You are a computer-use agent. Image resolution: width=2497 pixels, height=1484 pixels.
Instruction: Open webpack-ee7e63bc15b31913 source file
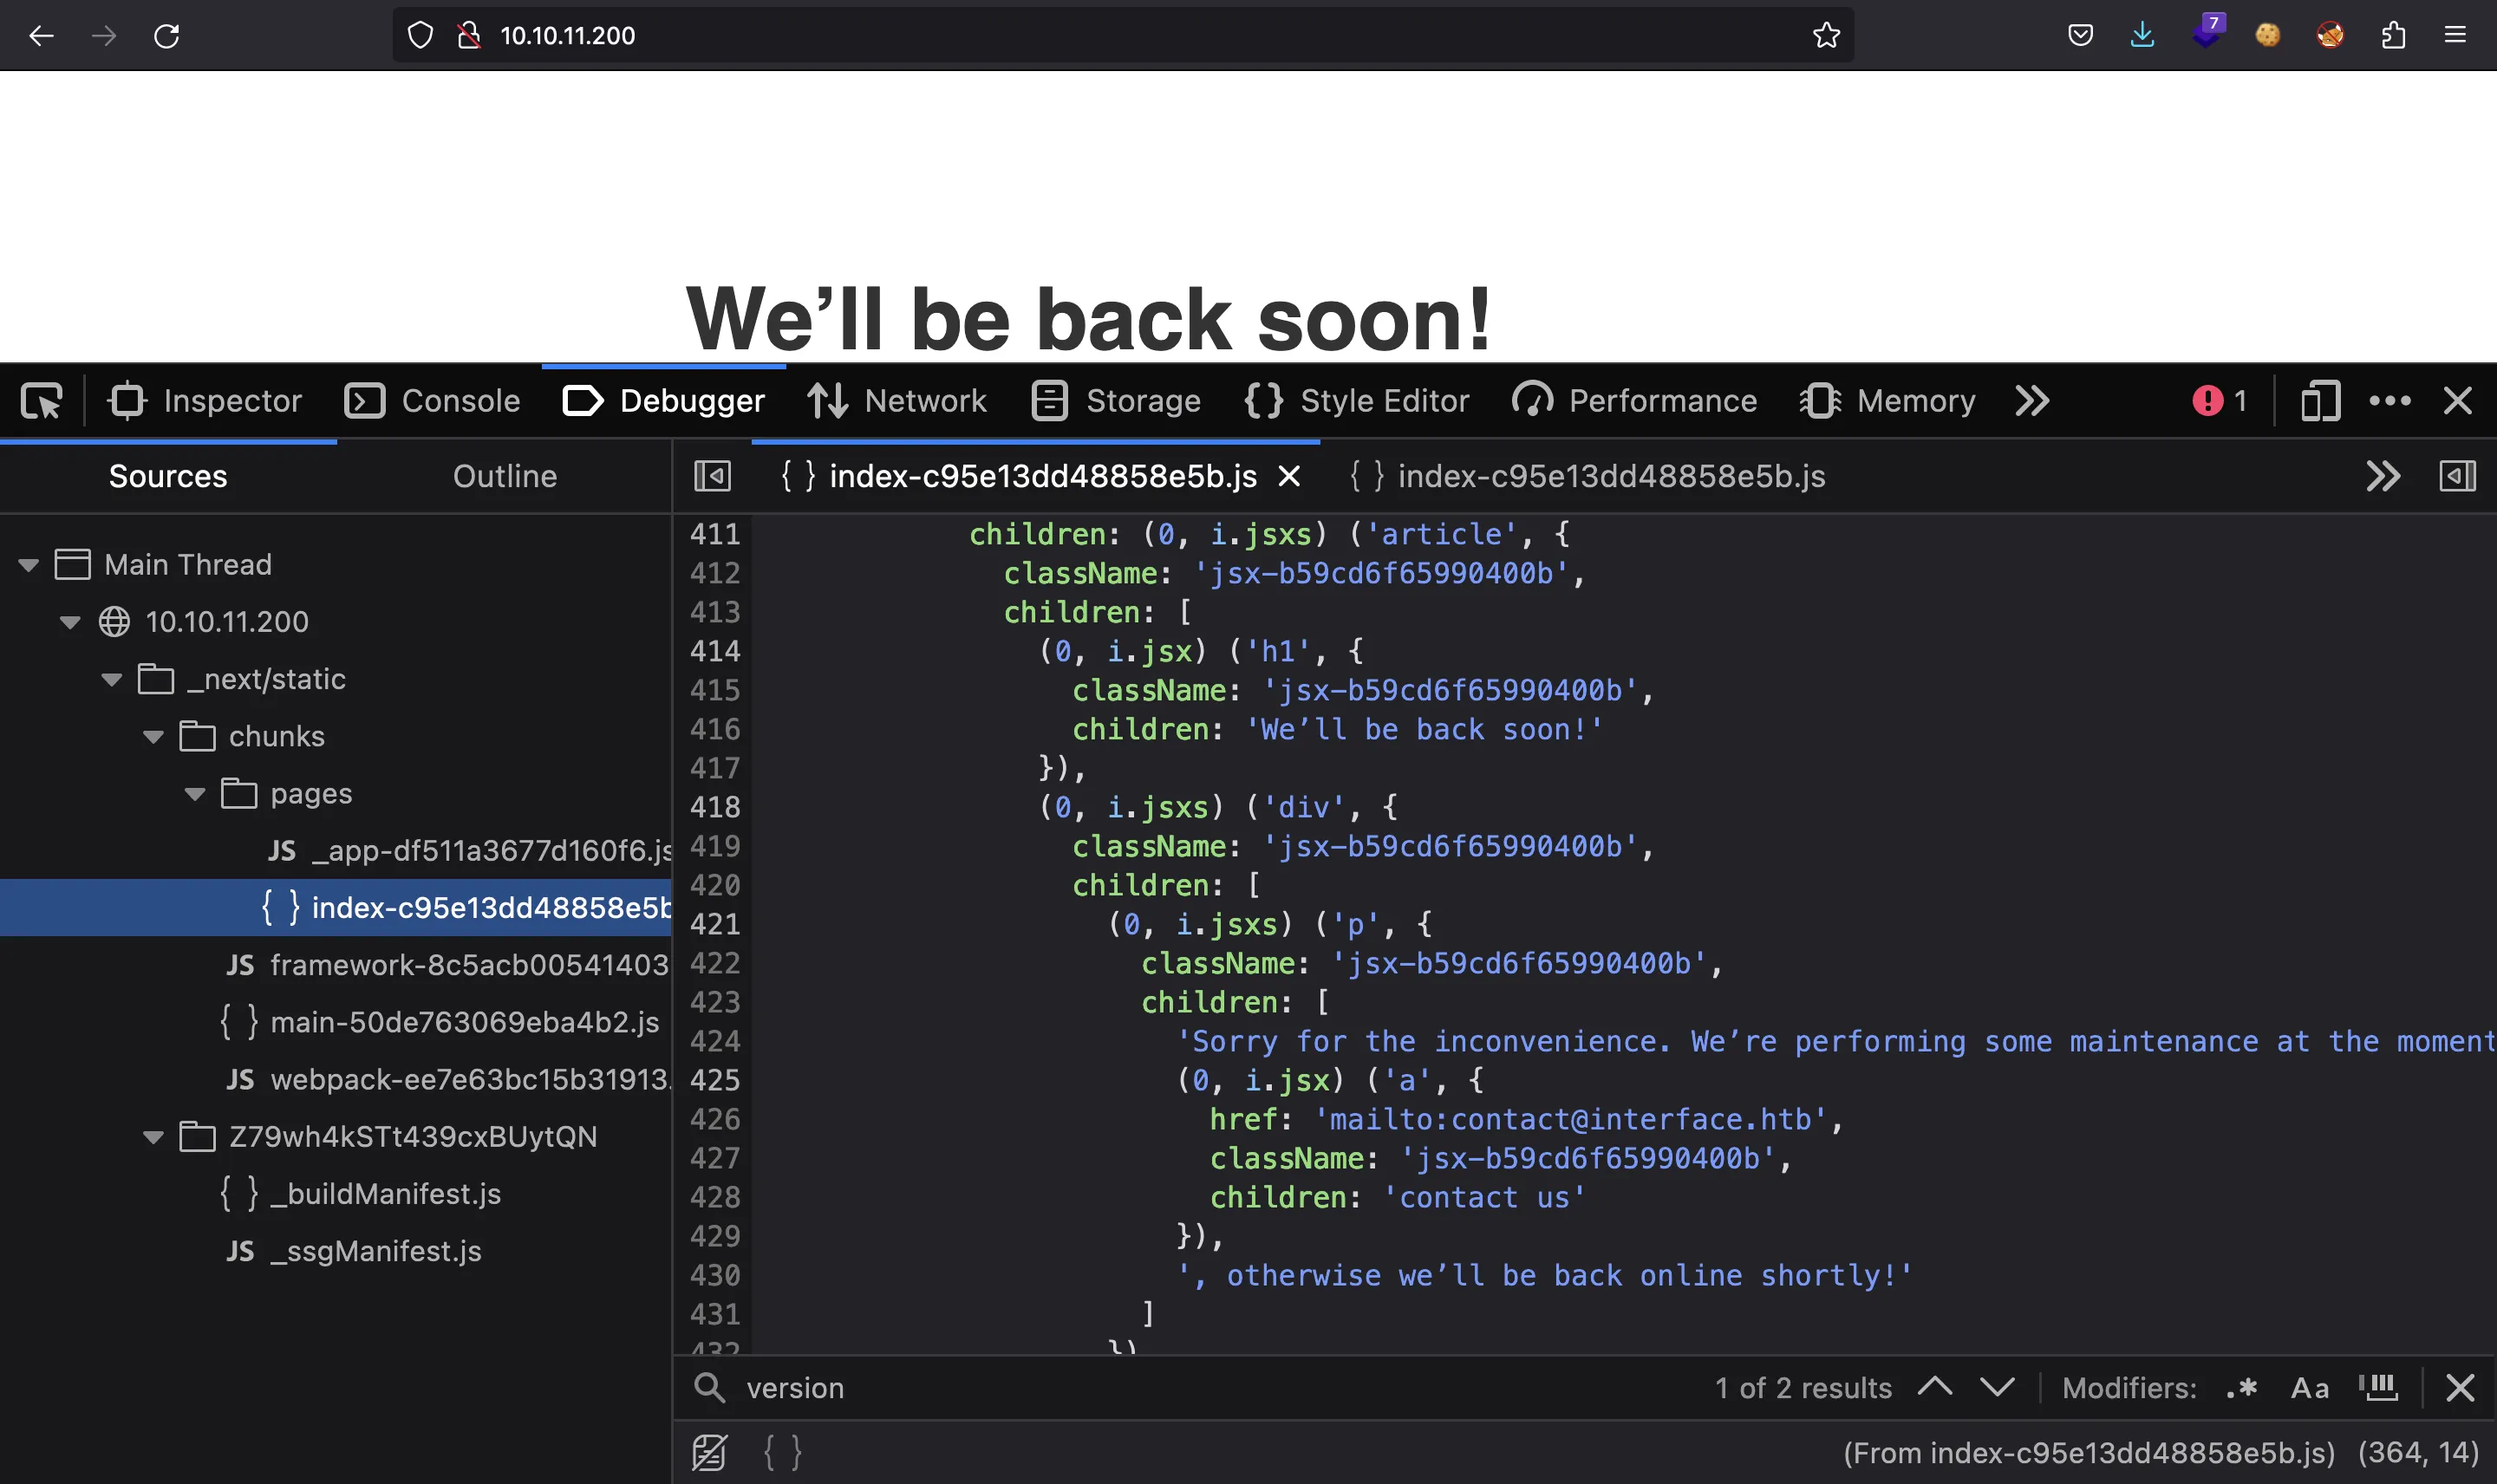(x=448, y=1080)
